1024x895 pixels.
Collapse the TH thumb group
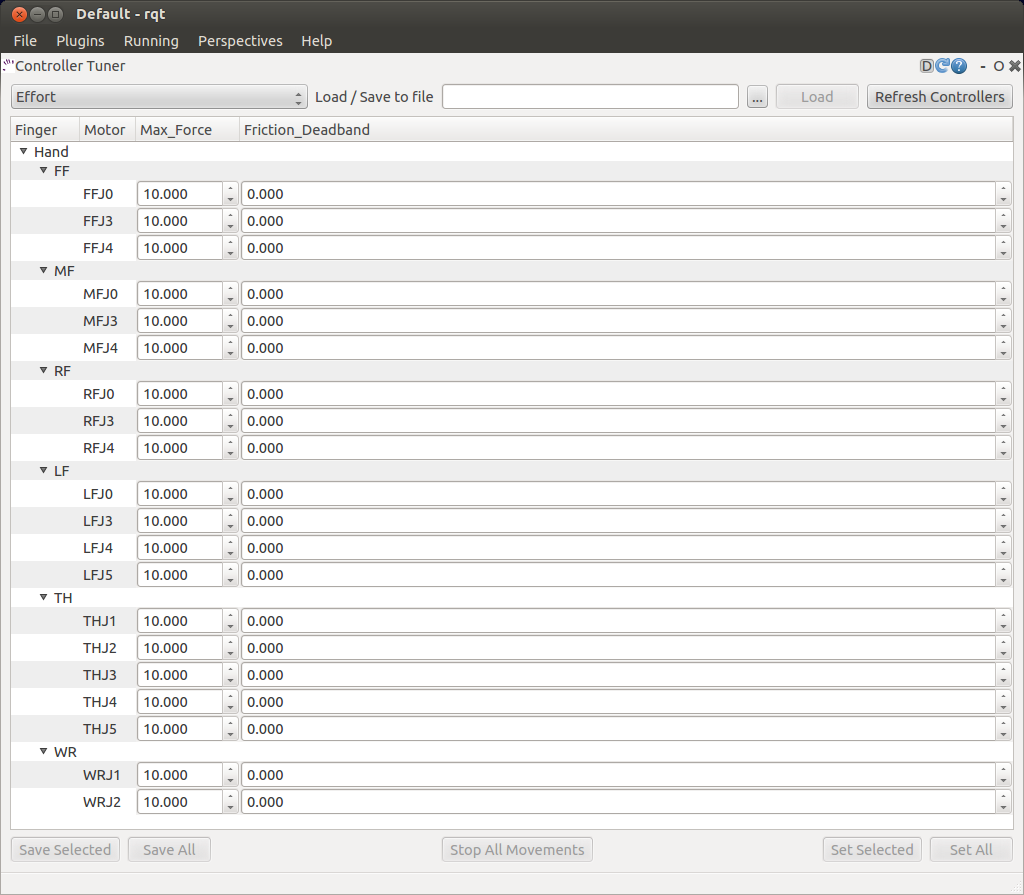43,598
